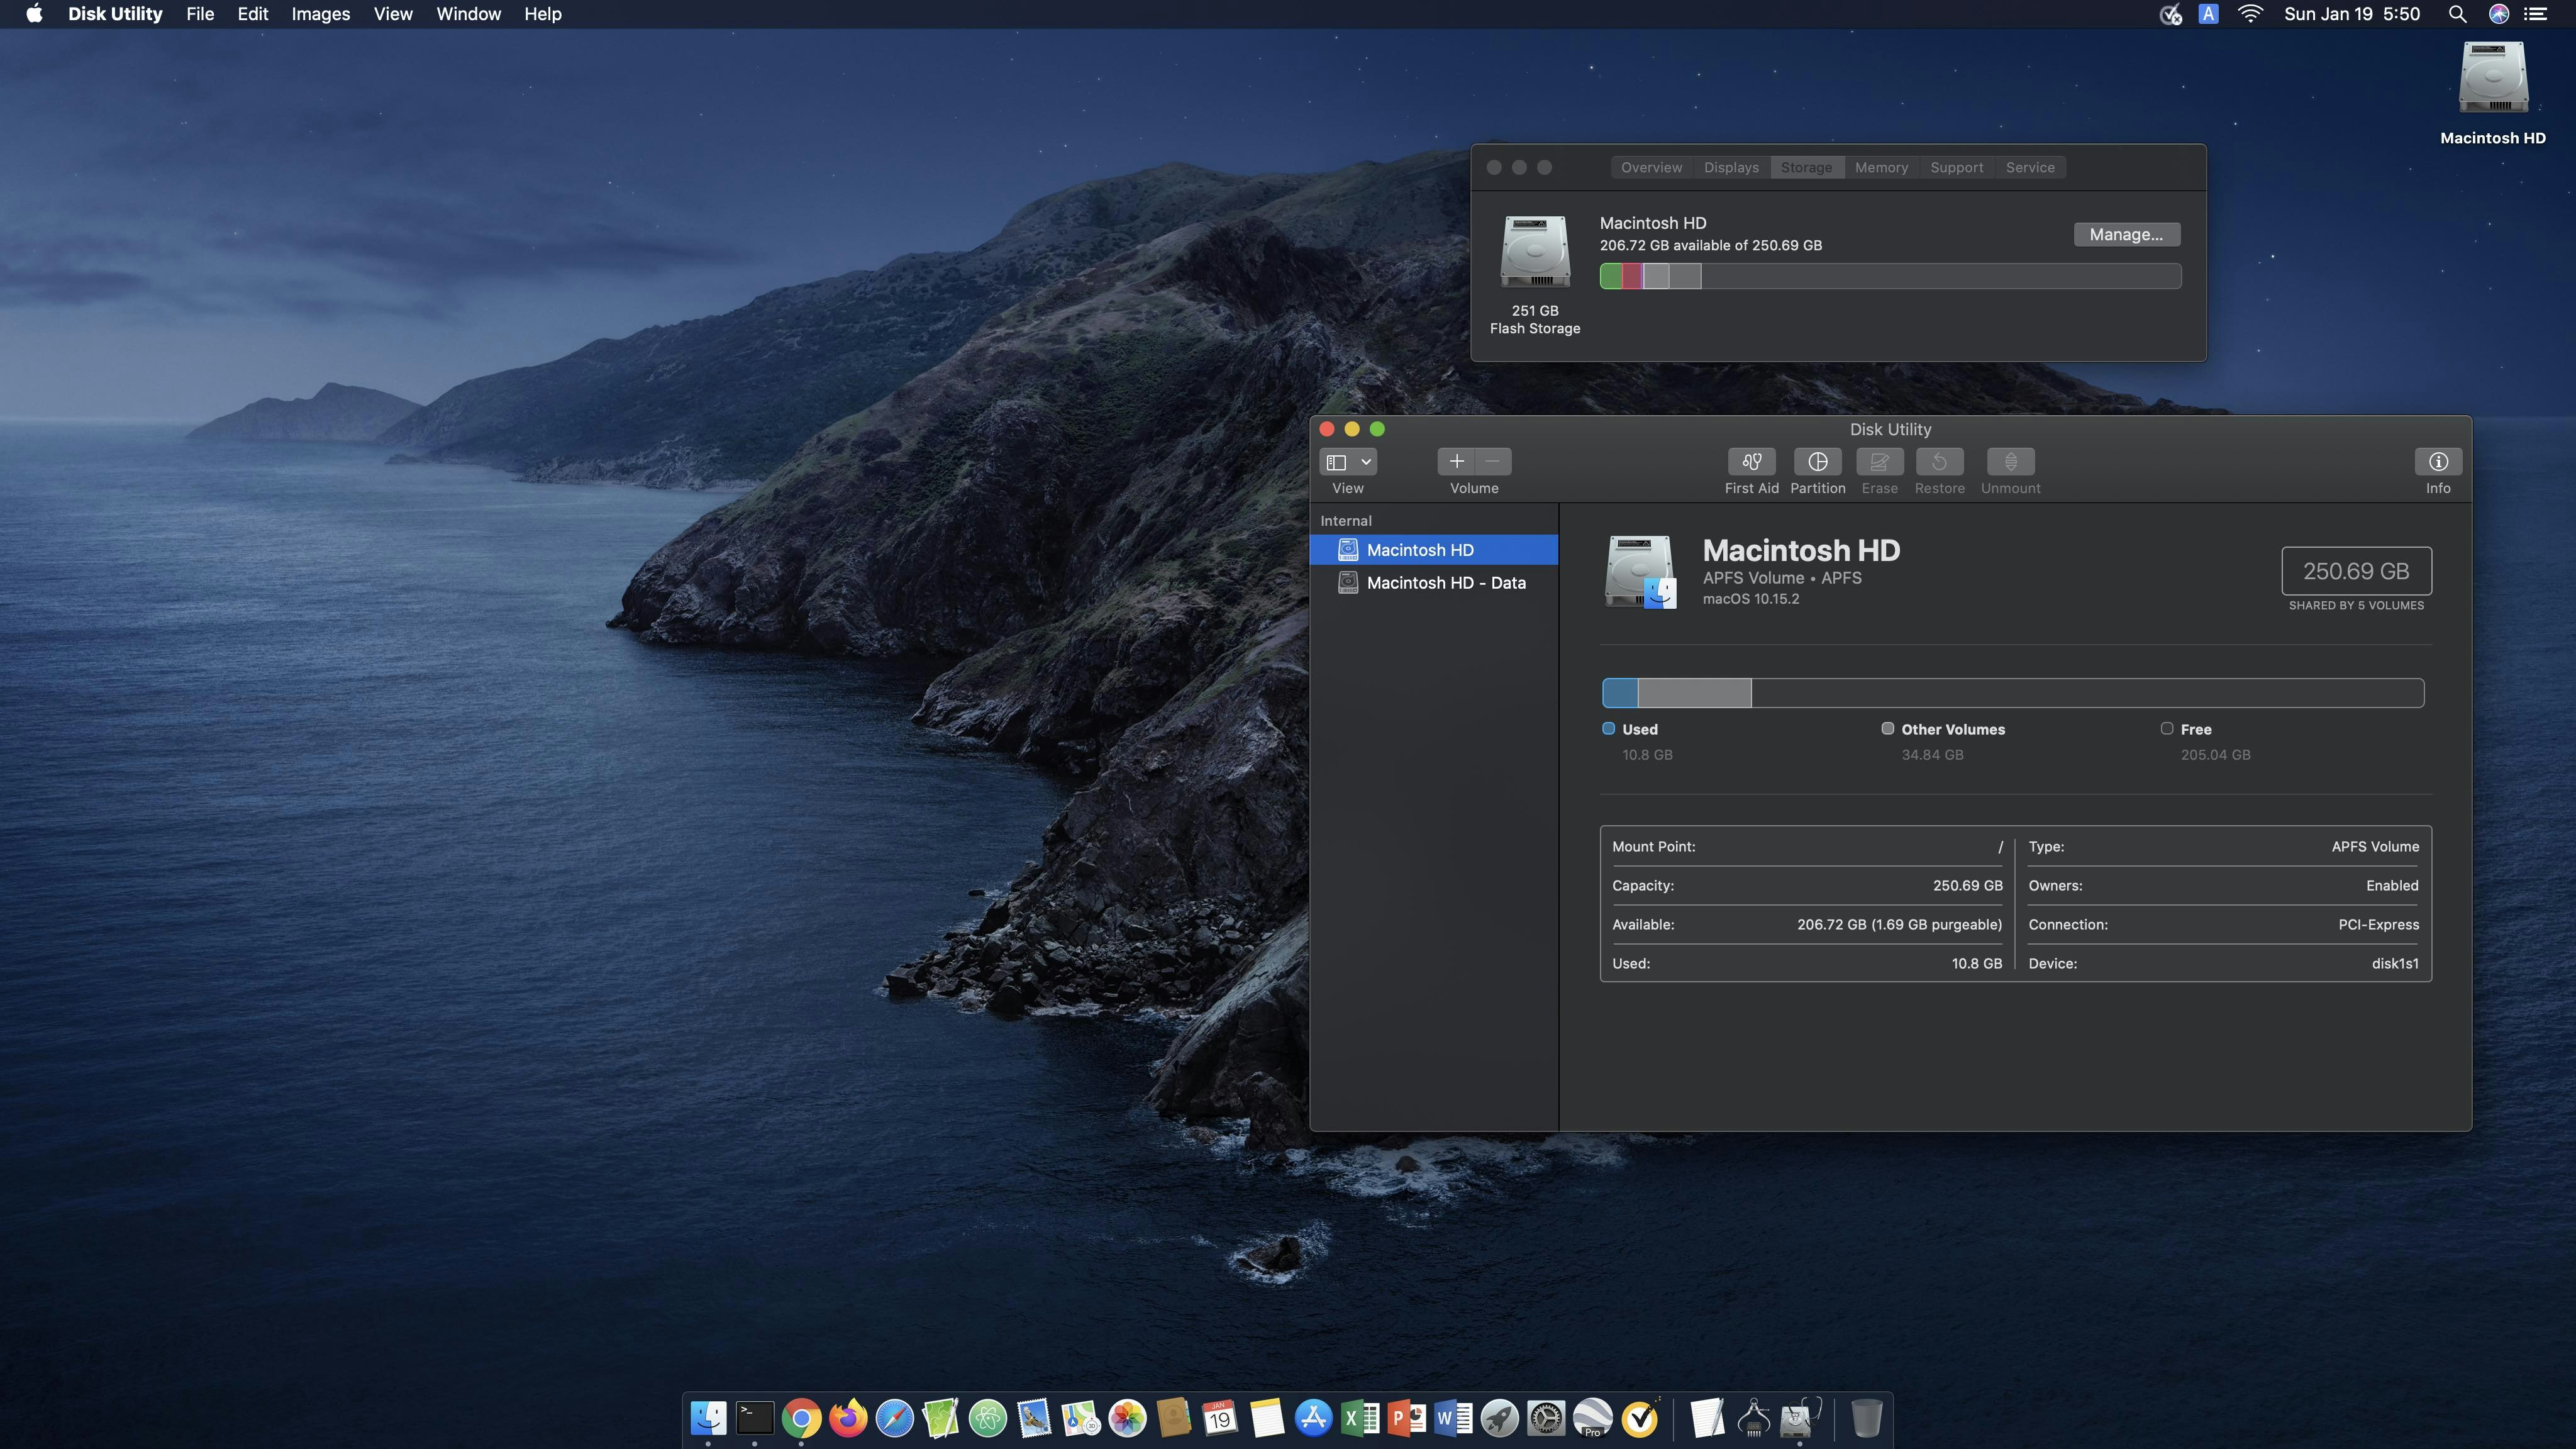Open Notification Center

[x=2535, y=14]
